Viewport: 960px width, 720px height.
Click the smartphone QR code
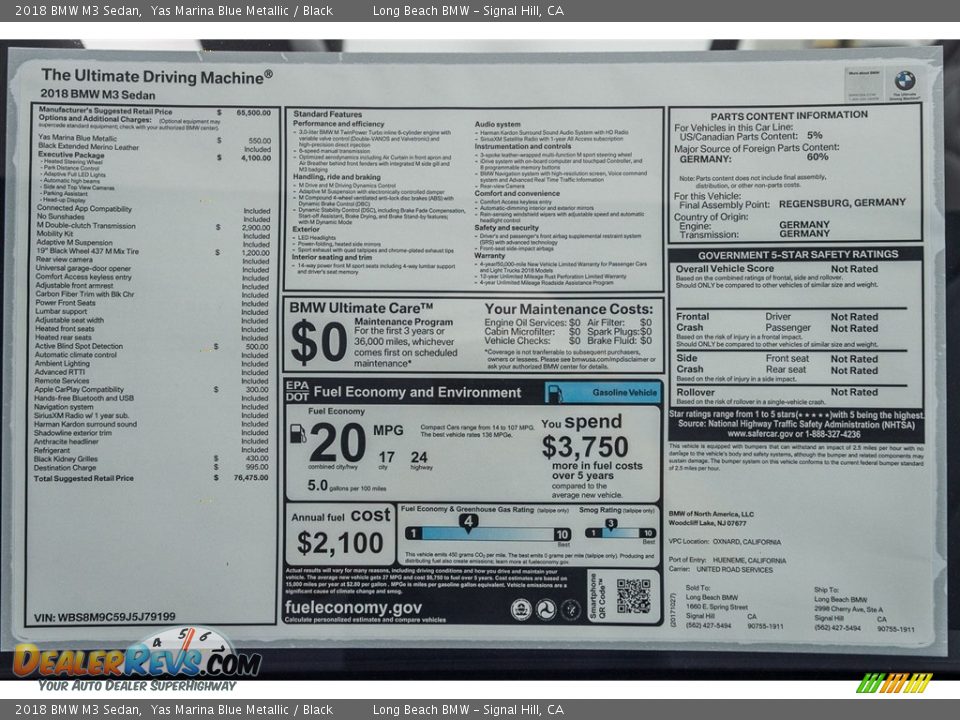(x=633, y=596)
